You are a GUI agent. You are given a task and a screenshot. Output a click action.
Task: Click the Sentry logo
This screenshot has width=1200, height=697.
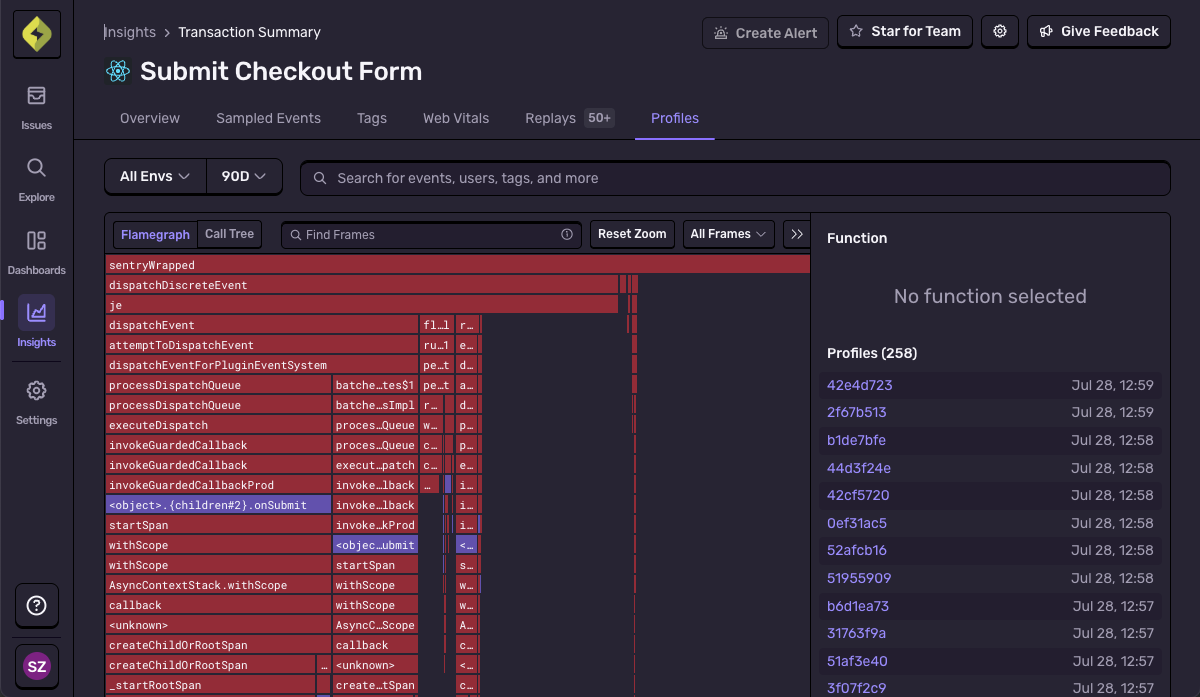[x=36, y=33]
